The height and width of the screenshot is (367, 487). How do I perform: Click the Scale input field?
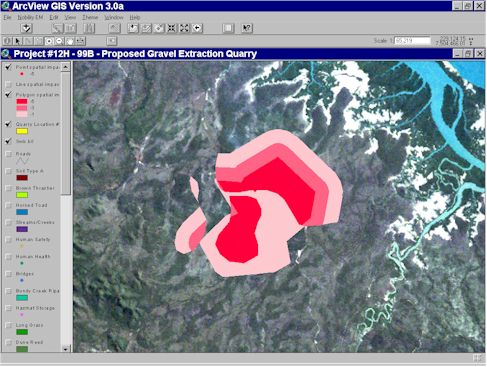(412, 41)
